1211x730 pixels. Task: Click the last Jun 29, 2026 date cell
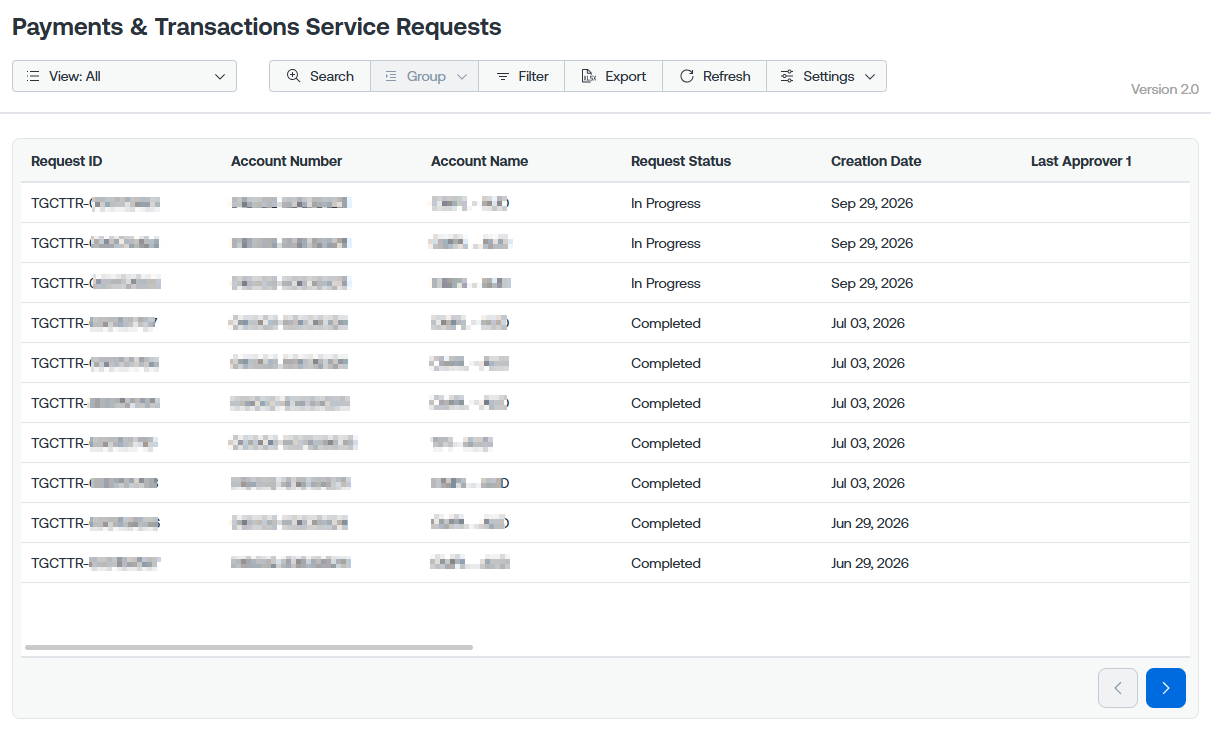tap(870, 563)
